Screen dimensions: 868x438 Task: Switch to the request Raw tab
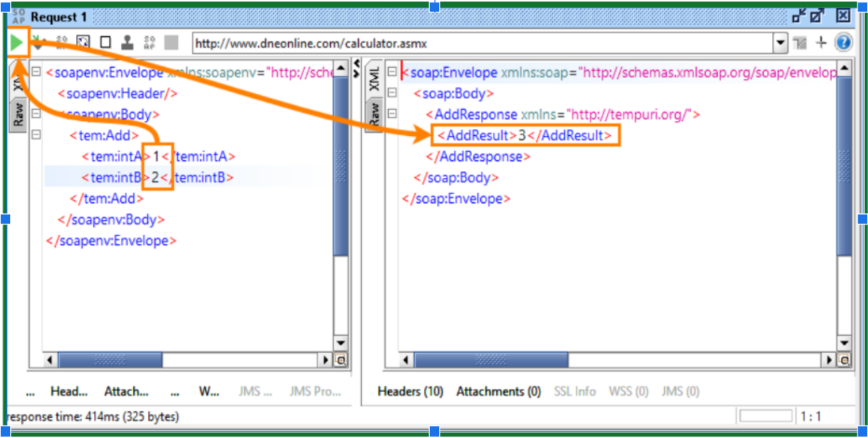(18, 114)
